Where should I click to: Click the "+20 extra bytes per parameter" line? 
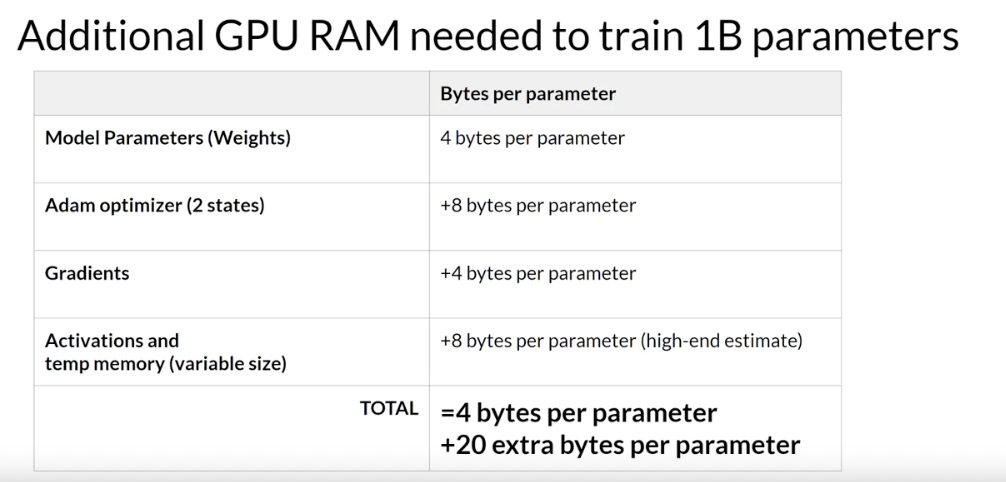click(620, 444)
